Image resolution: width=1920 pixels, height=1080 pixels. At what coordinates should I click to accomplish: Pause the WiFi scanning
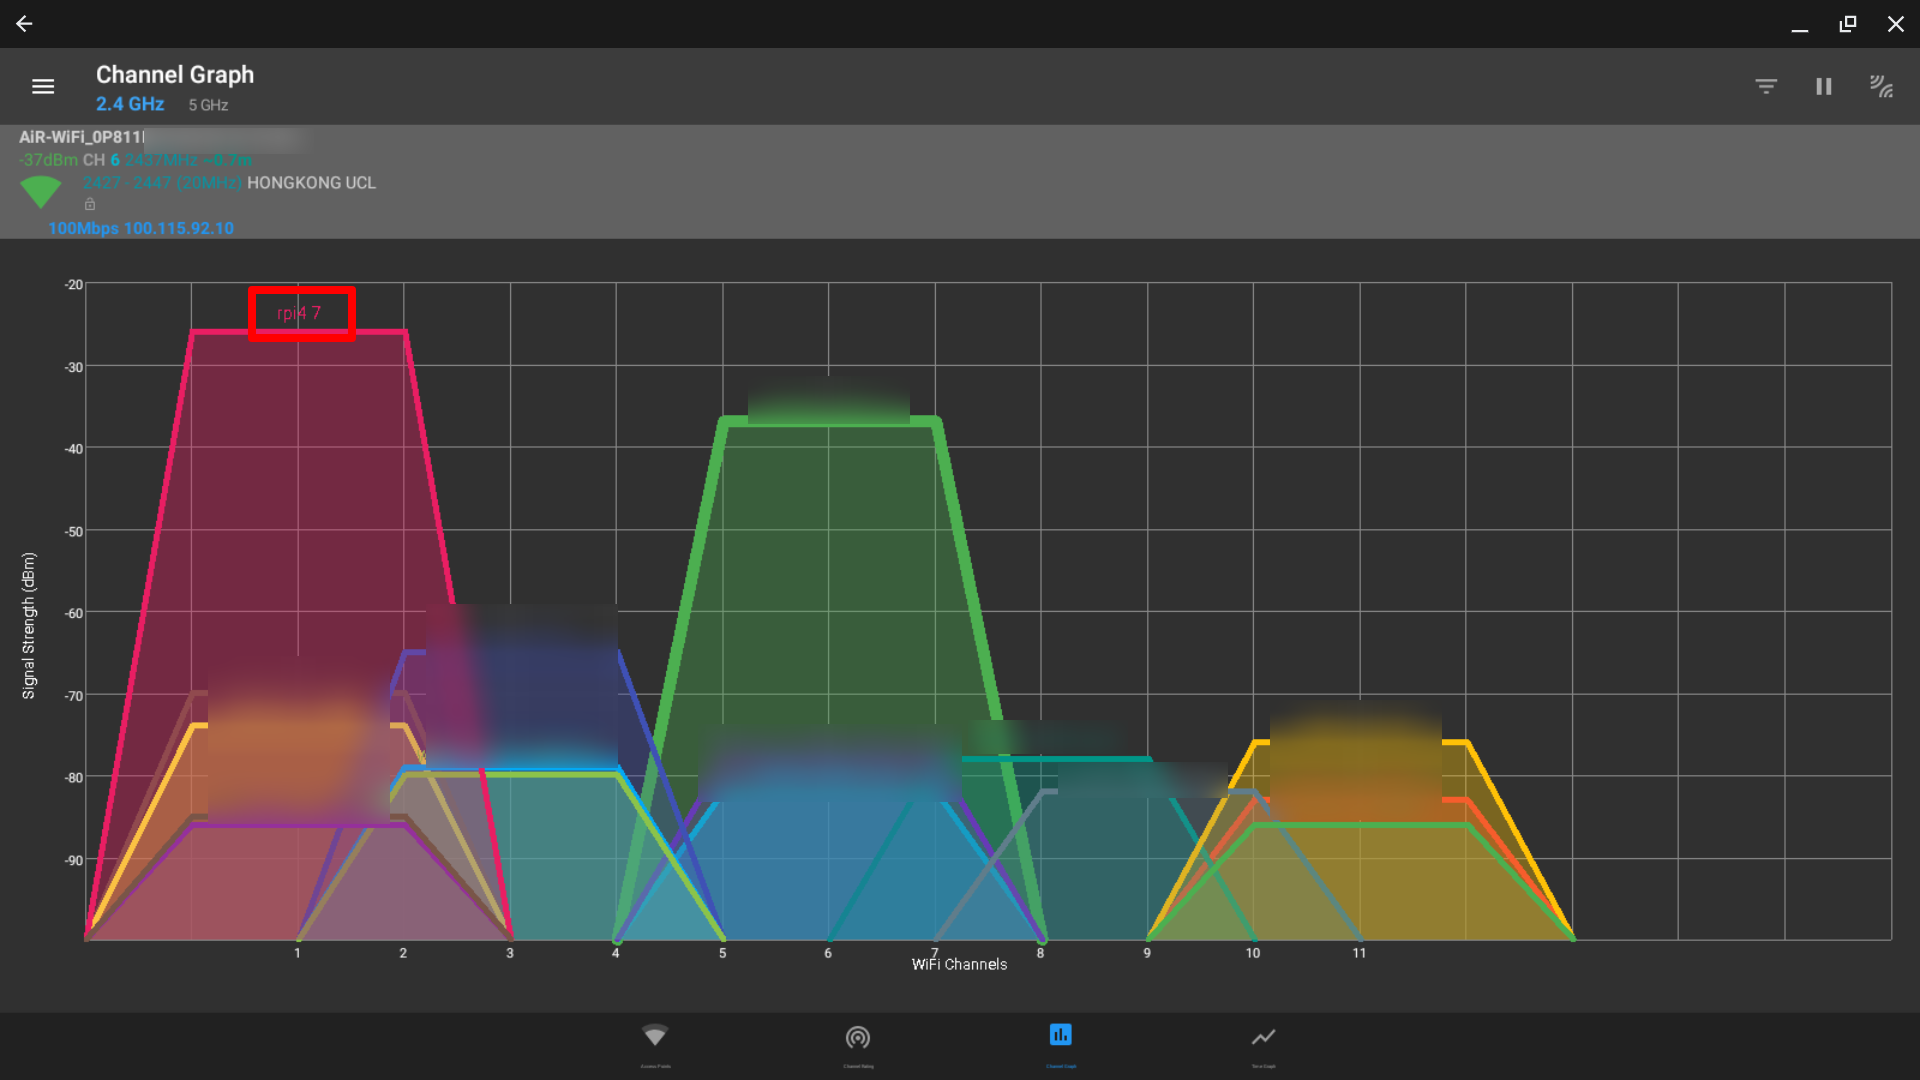click(x=1823, y=87)
